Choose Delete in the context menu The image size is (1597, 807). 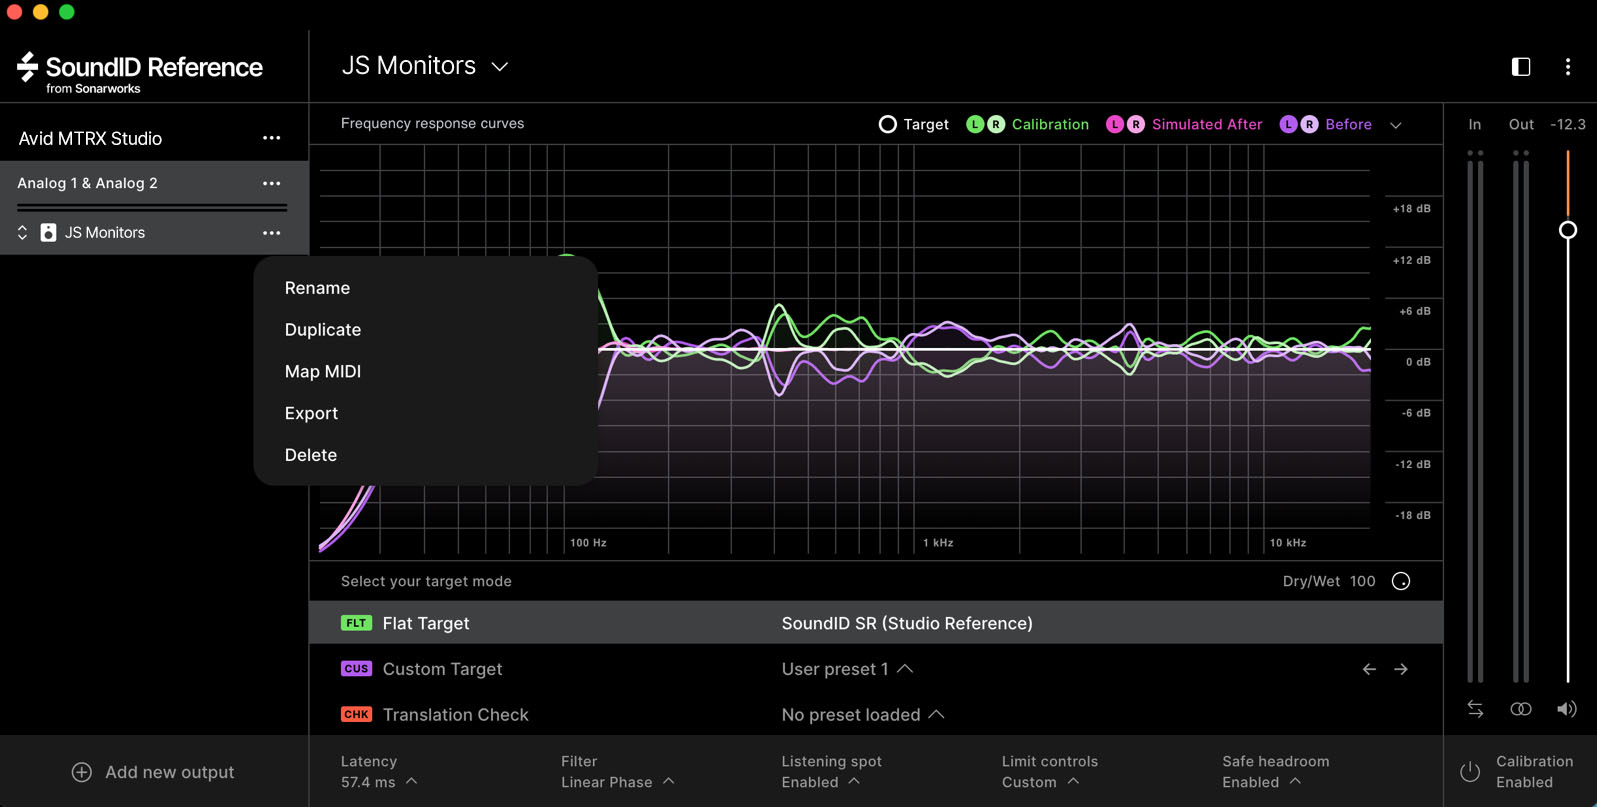tap(311, 455)
